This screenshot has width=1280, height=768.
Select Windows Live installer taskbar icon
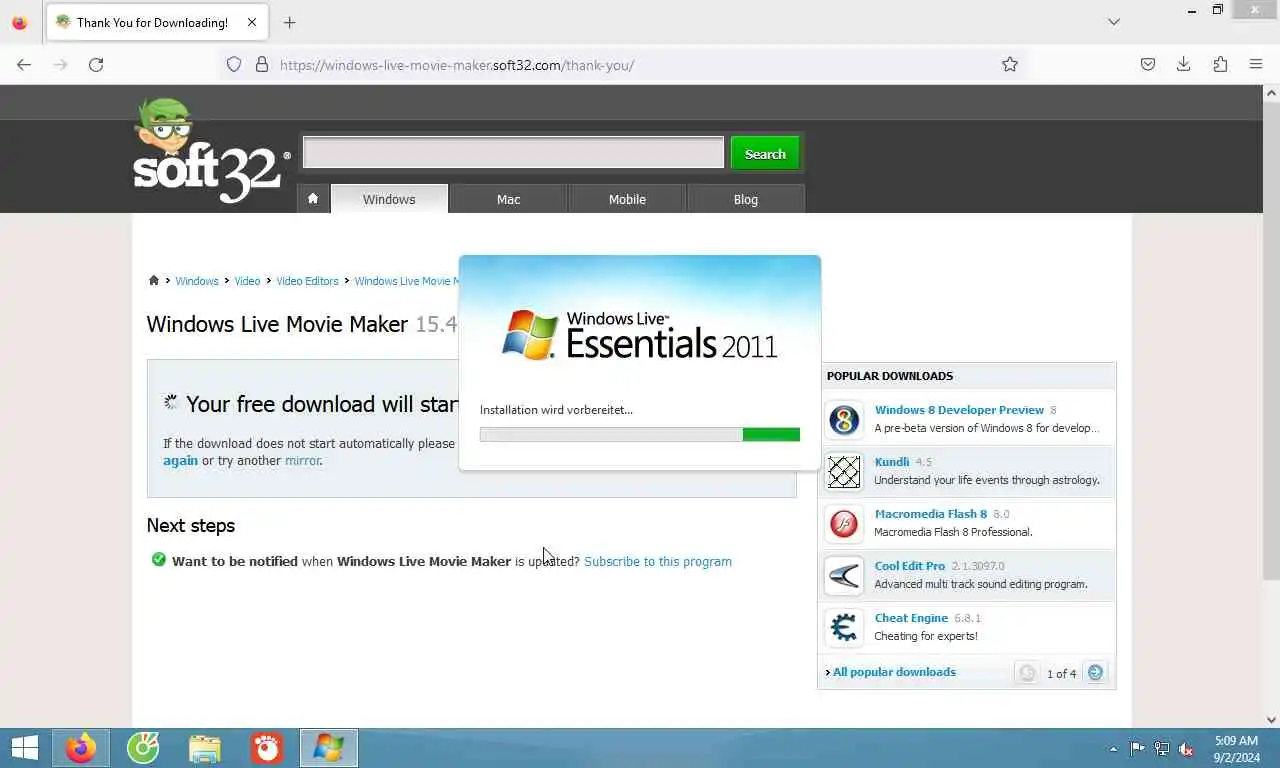click(328, 748)
